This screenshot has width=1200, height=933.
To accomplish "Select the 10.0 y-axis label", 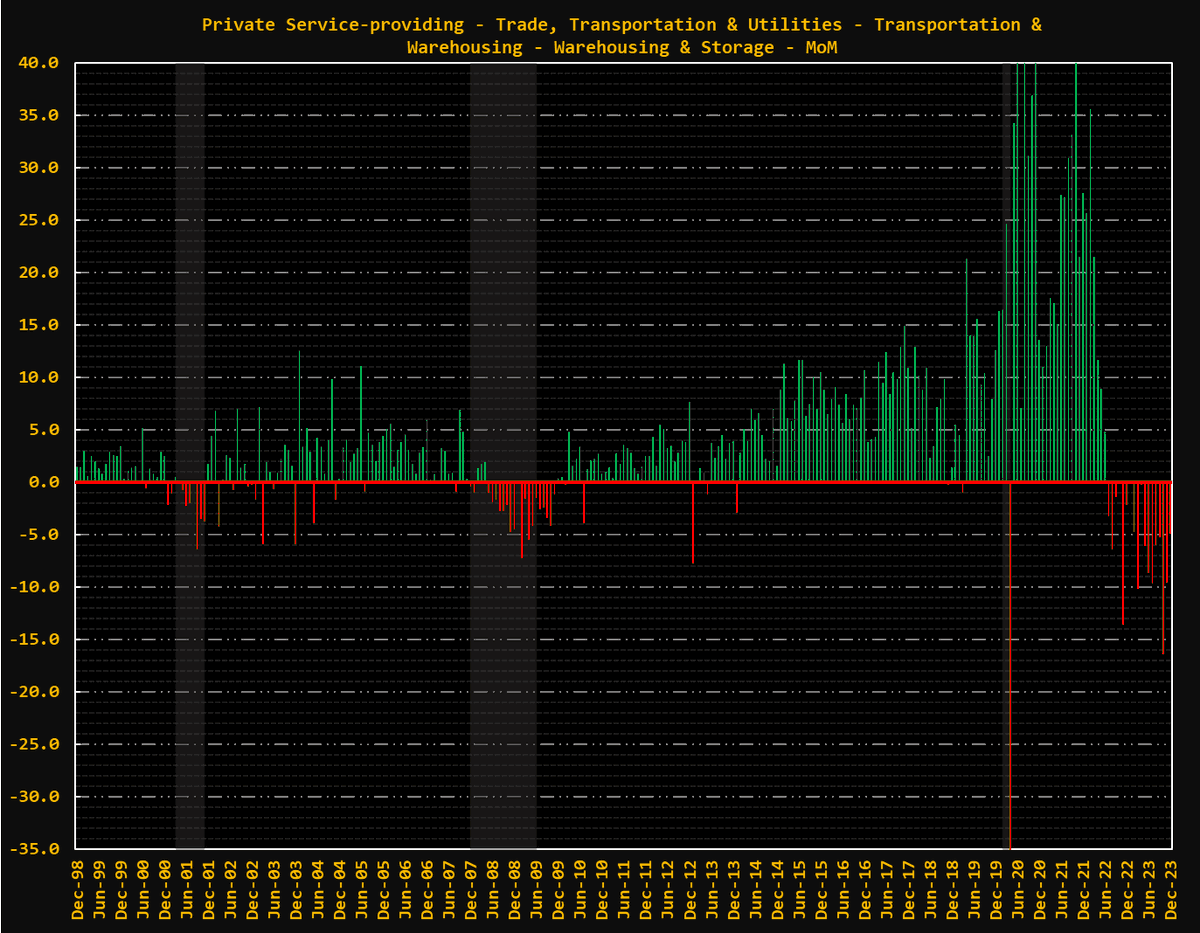I will [x=39, y=378].
